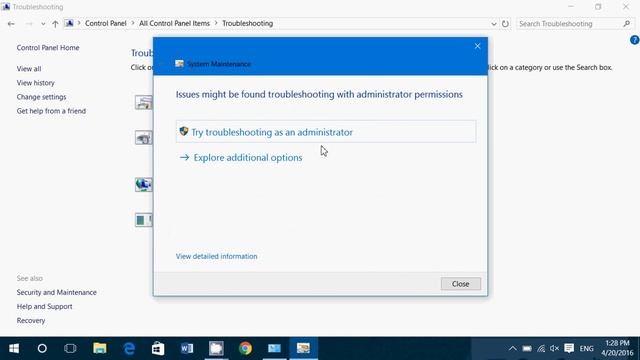Click the Control Panel address bar icon
The width and height of the screenshot is (640, 360).
[69, 23]
